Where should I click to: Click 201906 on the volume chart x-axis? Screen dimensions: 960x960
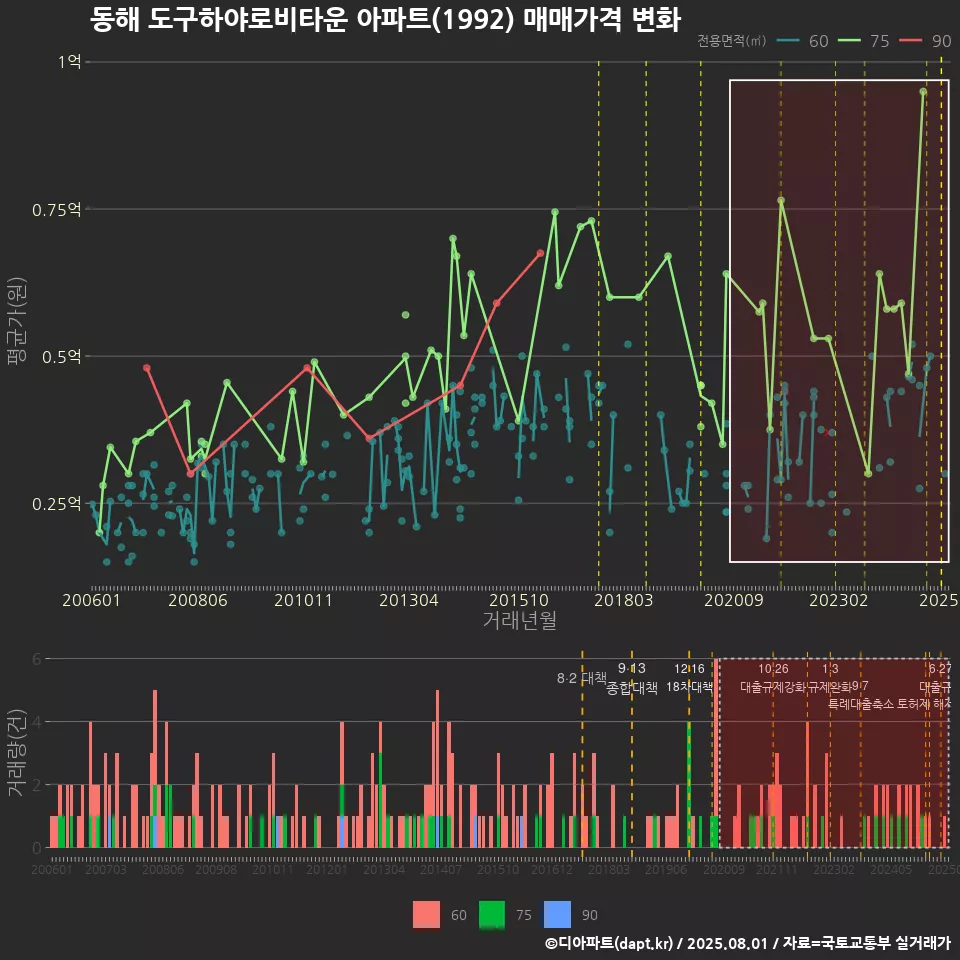pos(666,869)
